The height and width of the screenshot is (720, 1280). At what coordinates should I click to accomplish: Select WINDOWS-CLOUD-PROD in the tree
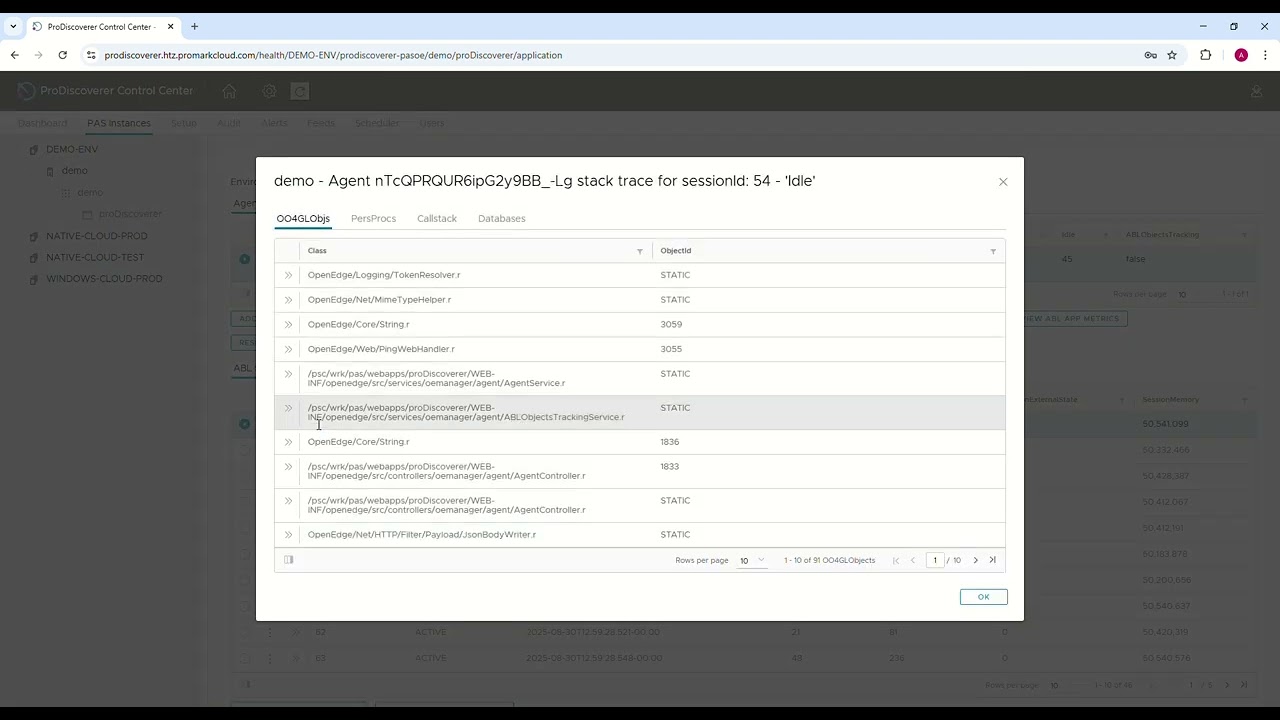click(104, 279)
